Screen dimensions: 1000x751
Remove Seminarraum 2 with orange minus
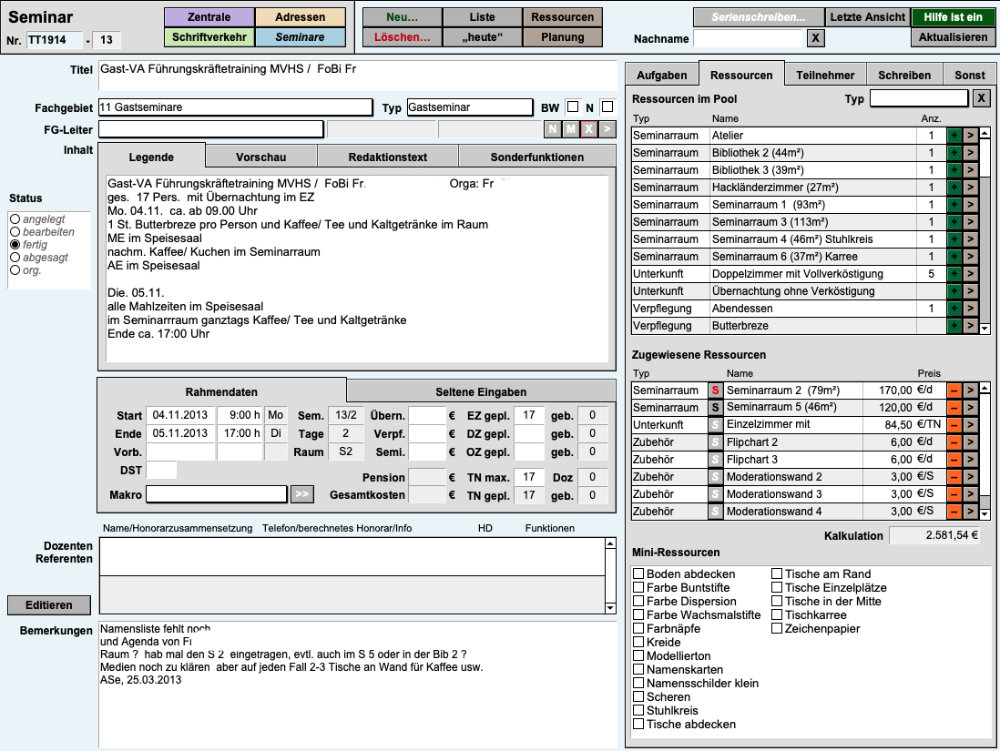tap(954, 390)
